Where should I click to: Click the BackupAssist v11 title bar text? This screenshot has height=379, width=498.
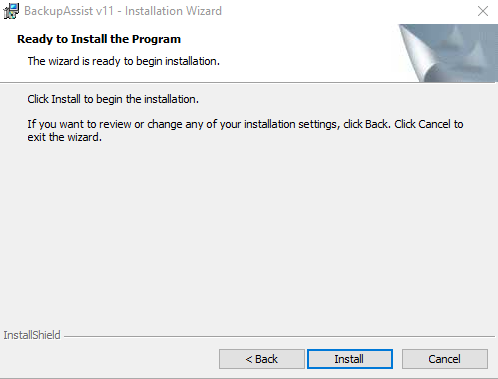123,11
